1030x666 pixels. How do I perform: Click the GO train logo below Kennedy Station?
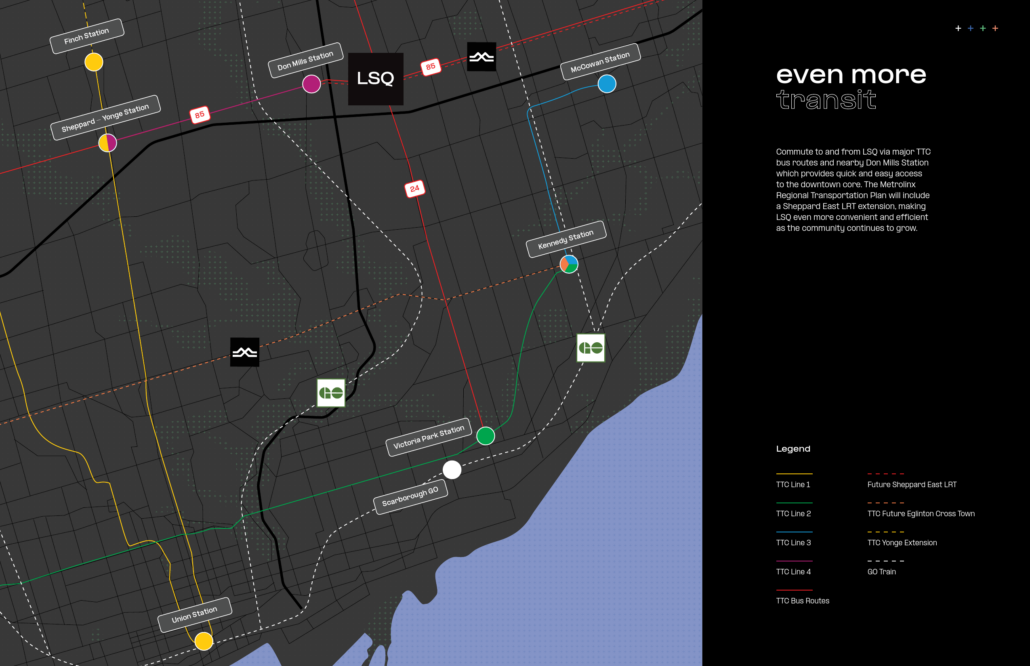click(x=590, y=348)
